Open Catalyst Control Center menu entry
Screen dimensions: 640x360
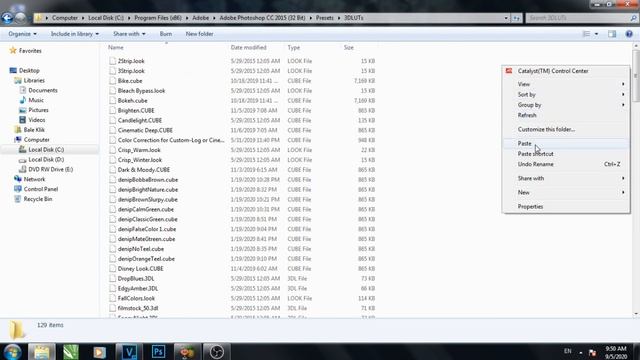click(x=566, y=71)
